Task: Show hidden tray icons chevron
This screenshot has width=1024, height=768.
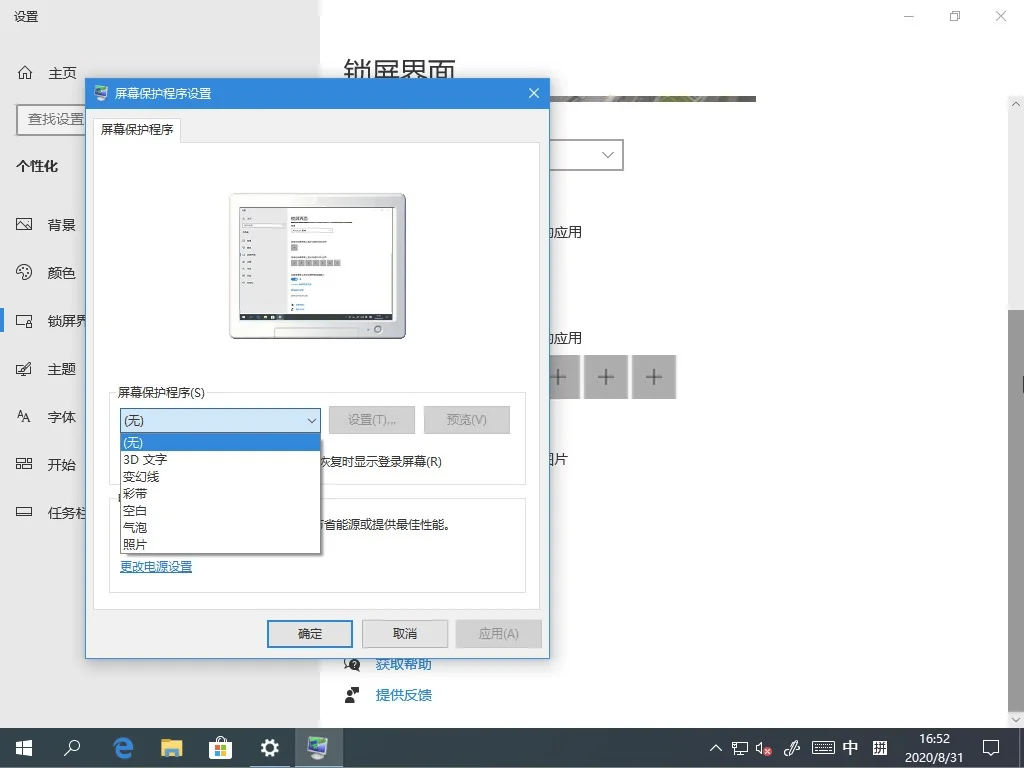Action: tap(716, 747)
